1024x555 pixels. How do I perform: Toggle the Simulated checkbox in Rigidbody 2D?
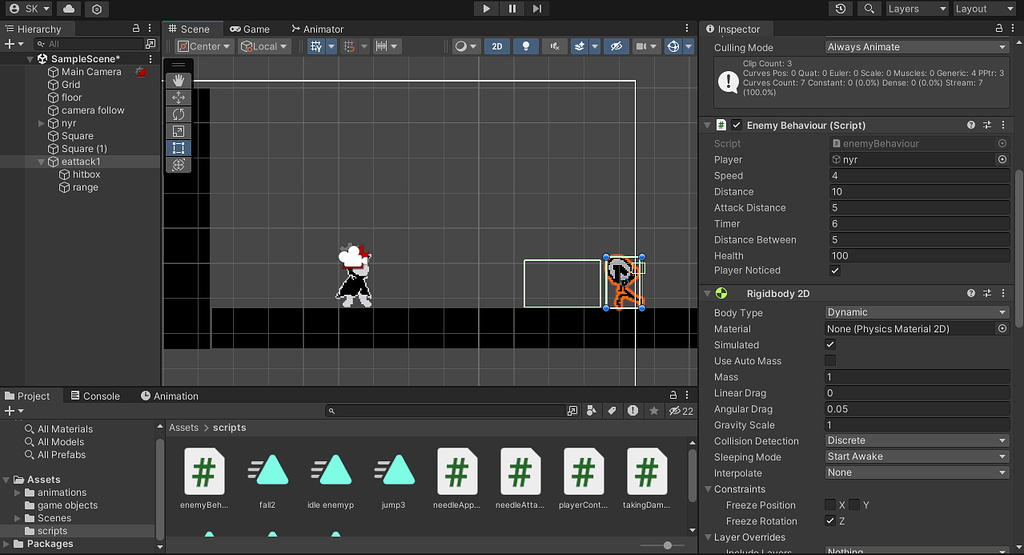coord(830,345)
